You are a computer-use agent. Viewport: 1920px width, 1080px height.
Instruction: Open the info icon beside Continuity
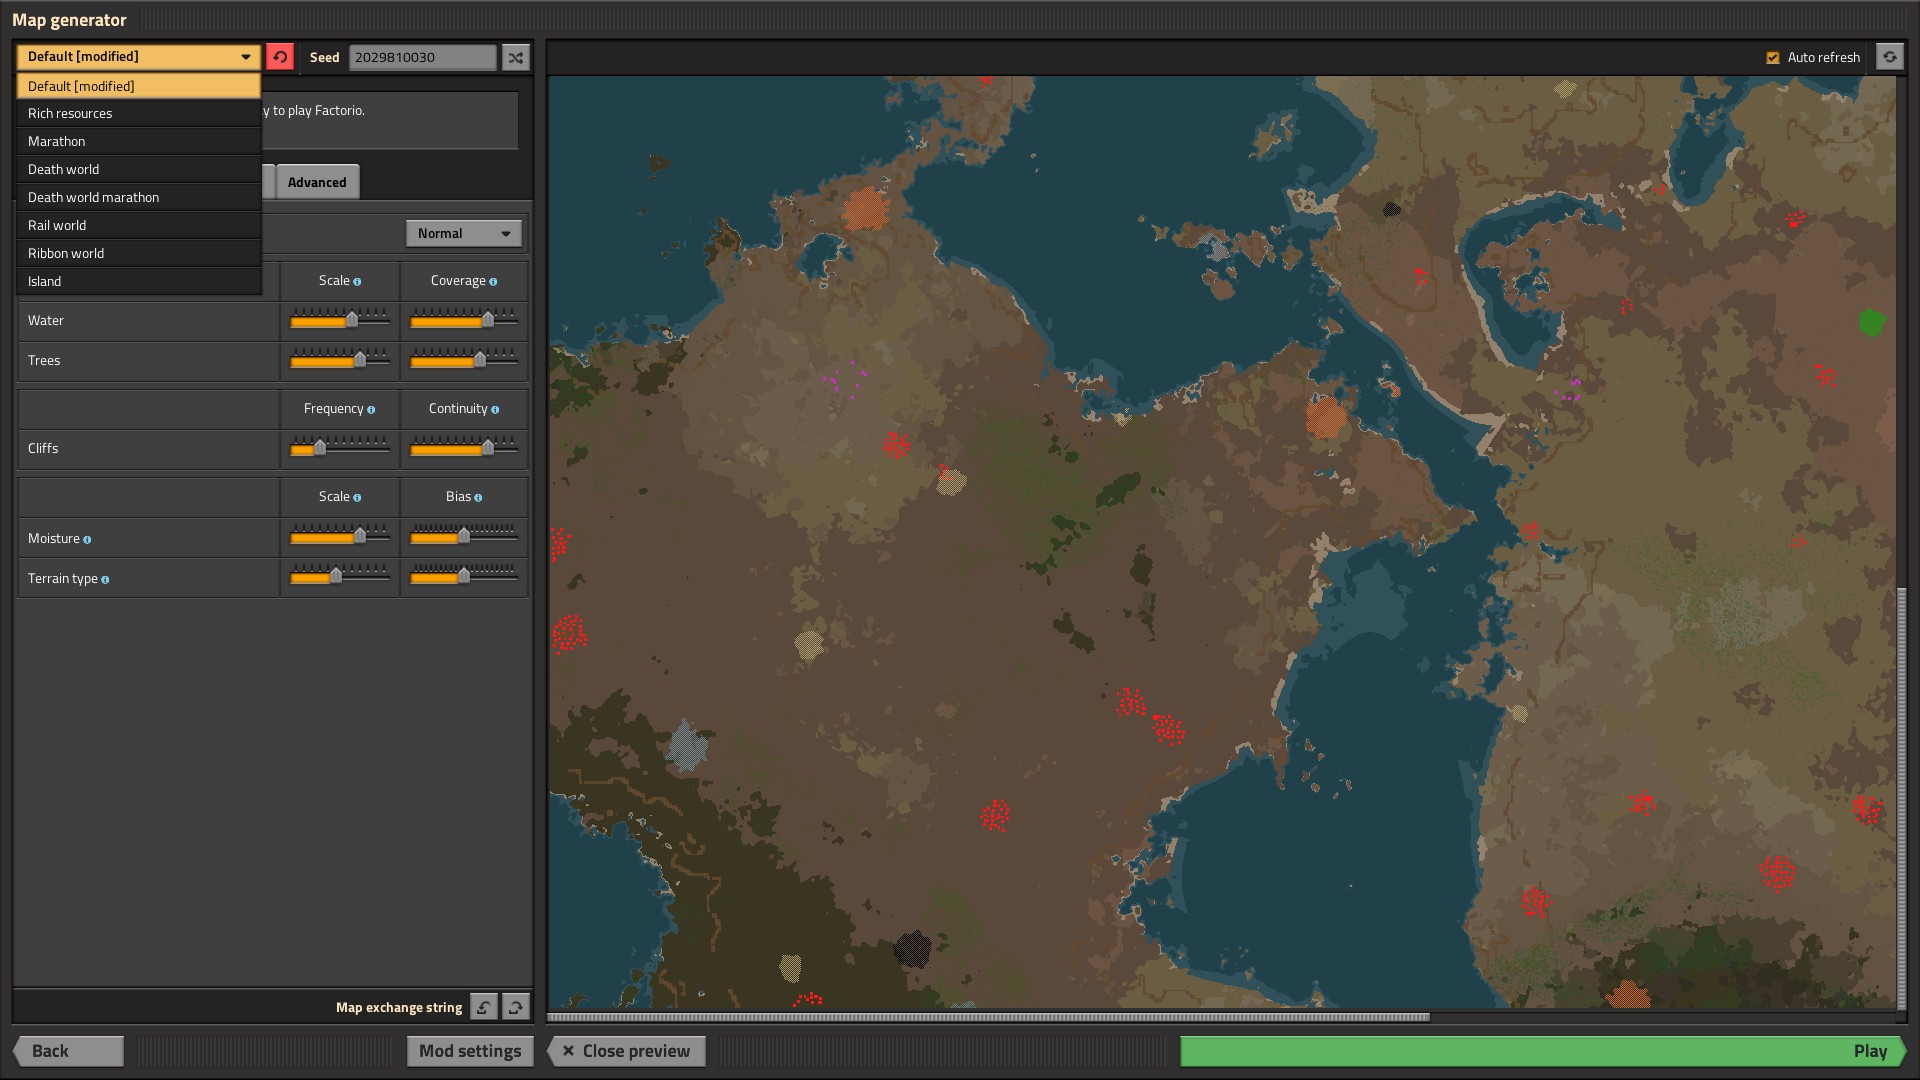click(495, 410)
